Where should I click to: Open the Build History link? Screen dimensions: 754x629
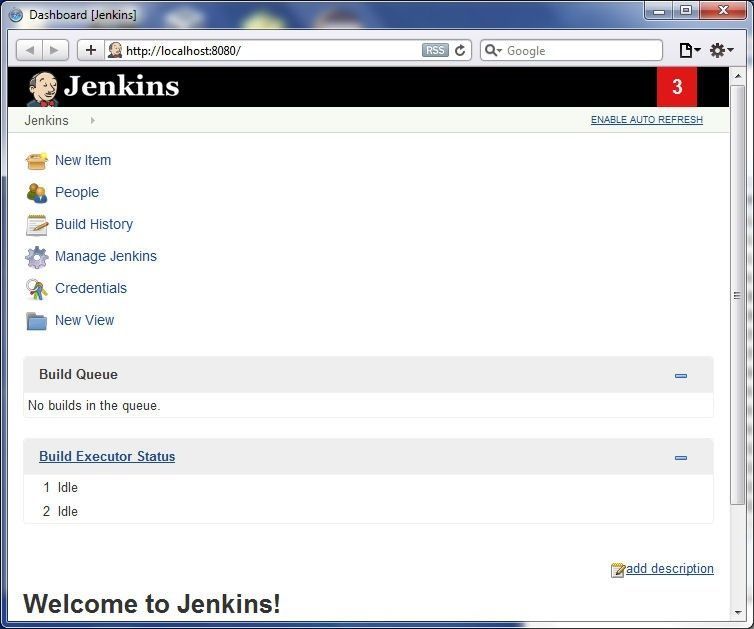[94, 224]
